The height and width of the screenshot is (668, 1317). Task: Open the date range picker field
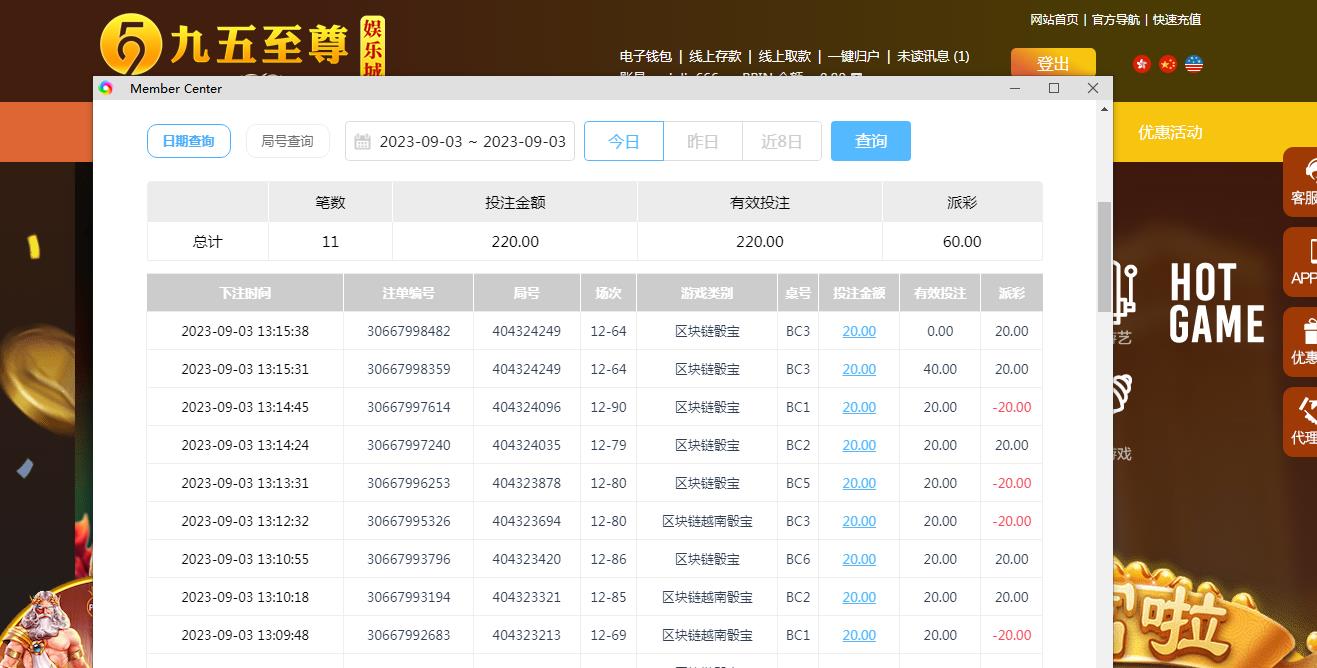coord(471,141)
